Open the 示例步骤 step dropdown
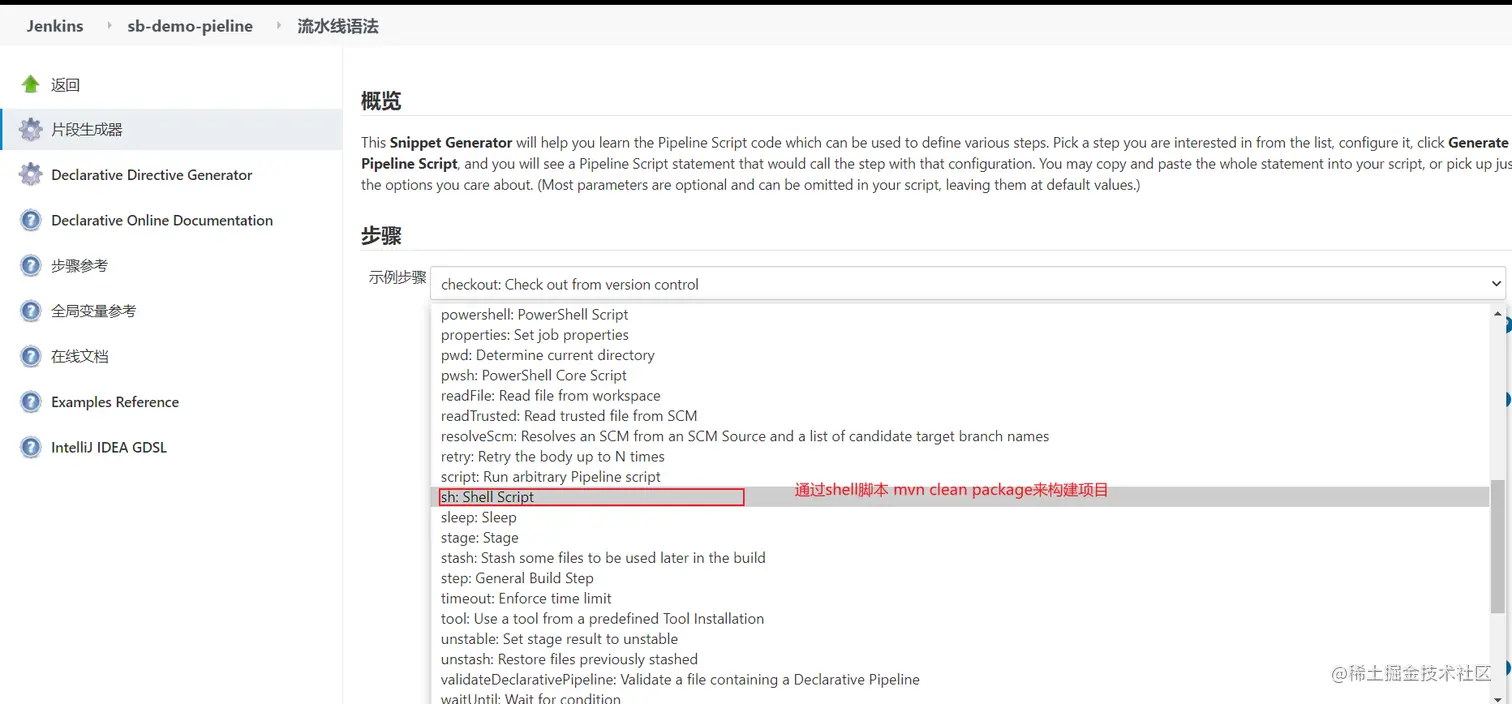The image size is (1512, 704). coord(967,284)
